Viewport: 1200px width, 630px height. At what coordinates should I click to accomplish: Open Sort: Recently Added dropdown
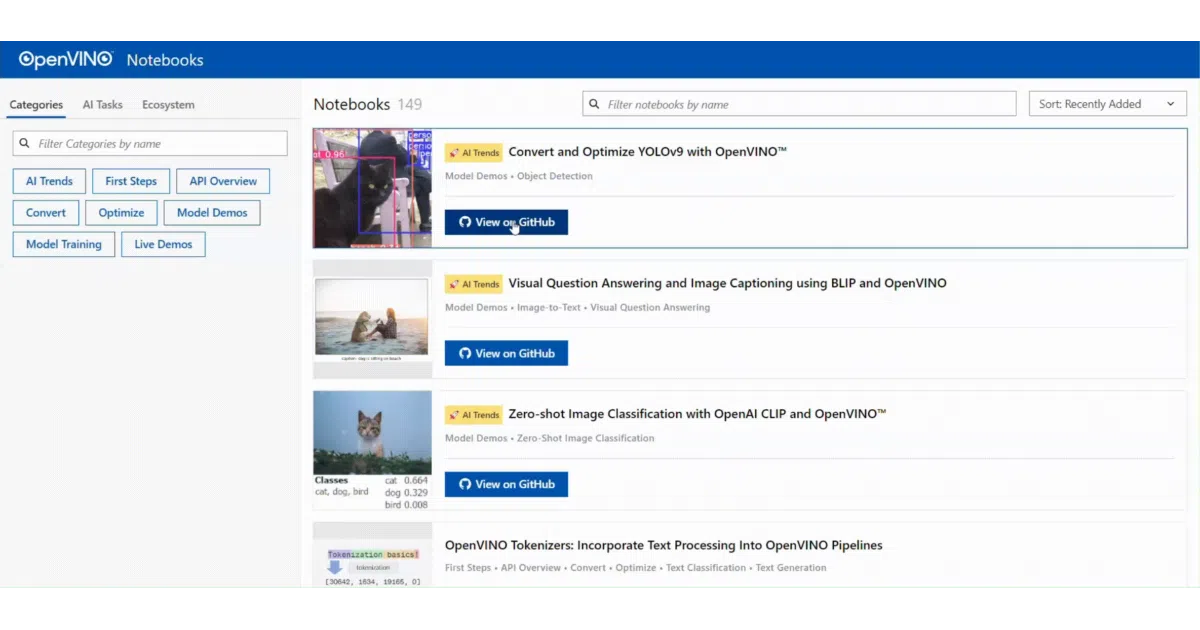tap(1107, 104)
